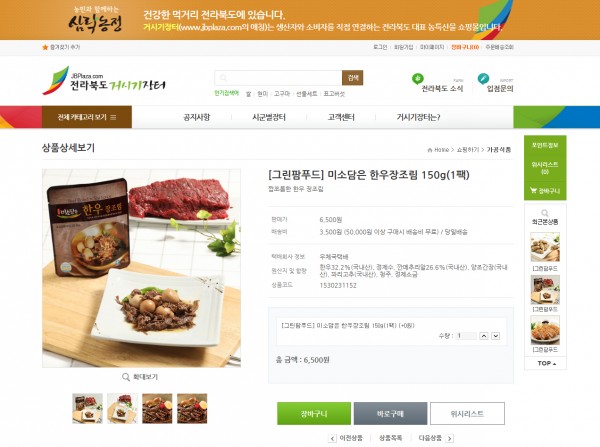This screenshot has height=447, width=600.
Task: Click the 최근본상품 magnifier icon in sidebar
Action: (545, 213)
